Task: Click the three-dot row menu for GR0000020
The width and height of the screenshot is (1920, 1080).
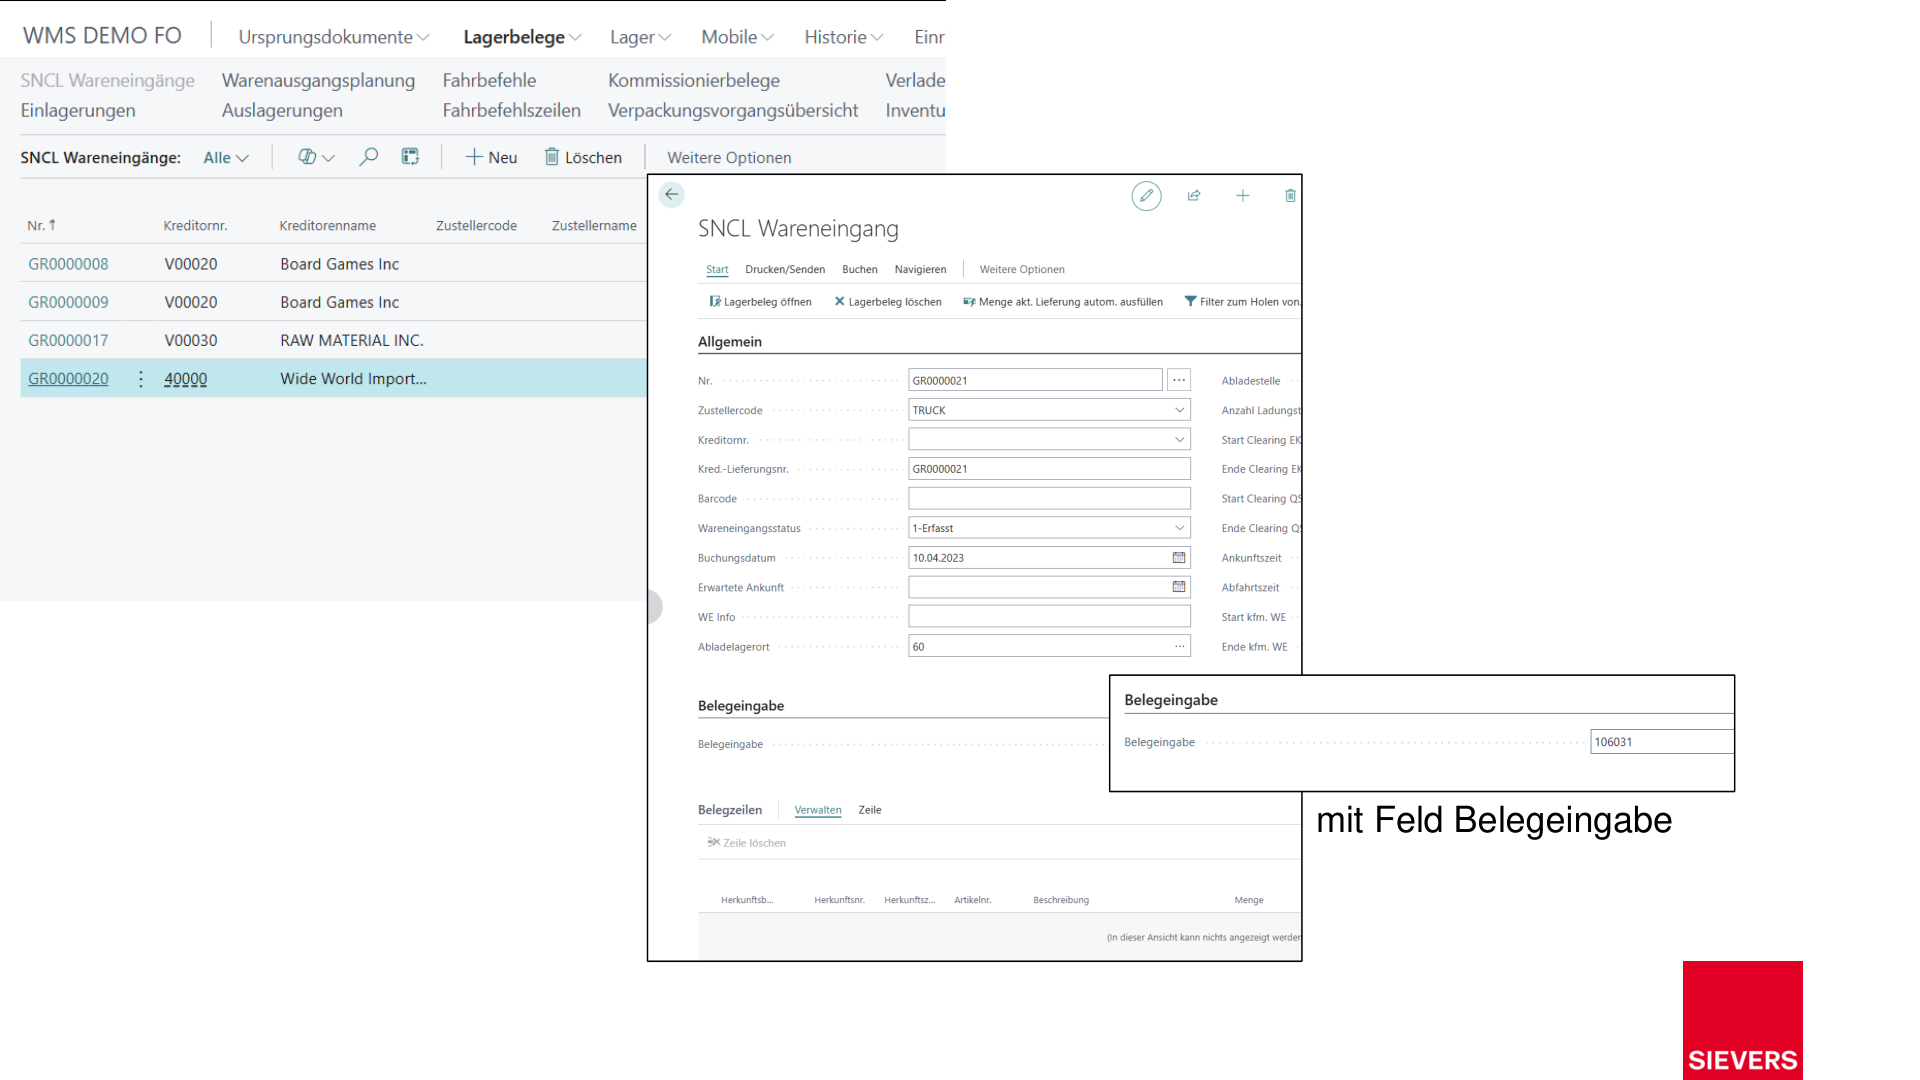Action: 141,379
